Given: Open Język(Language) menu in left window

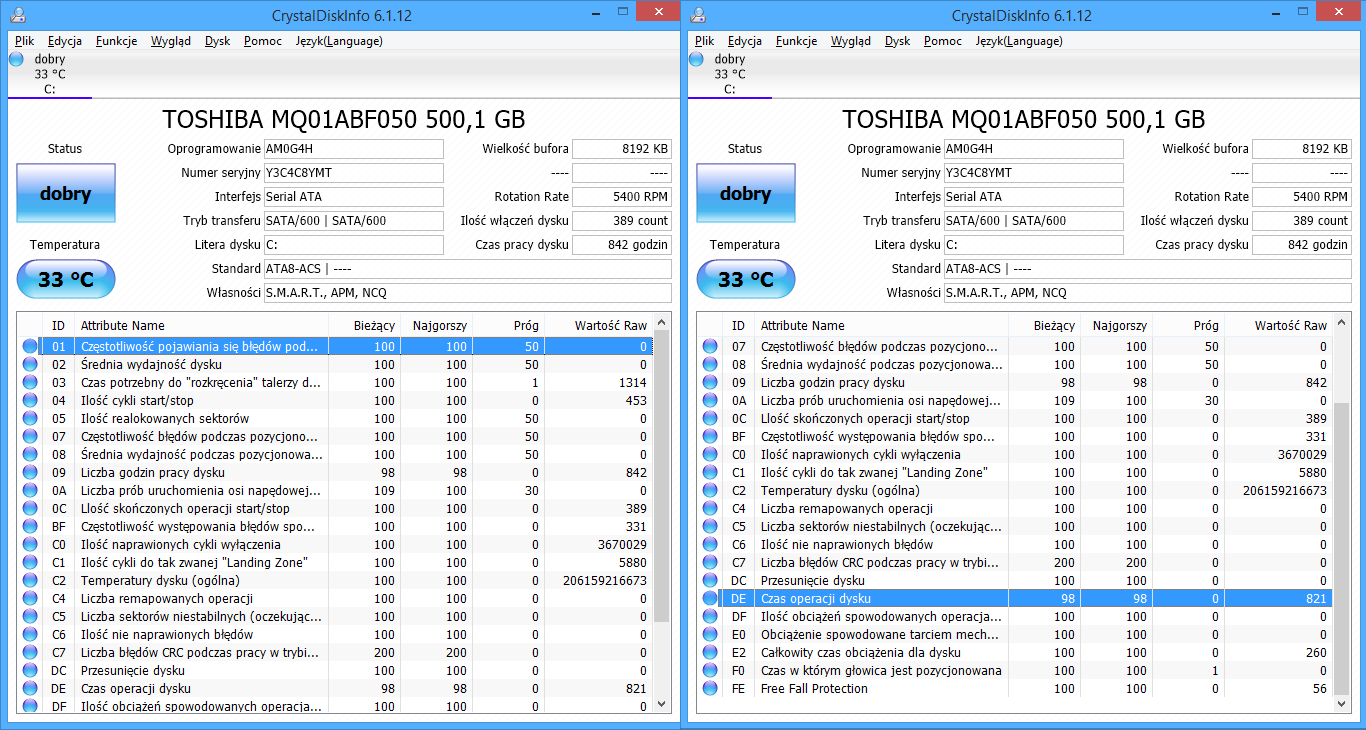Looking at the screenshot, I should (x=339, y=41).
